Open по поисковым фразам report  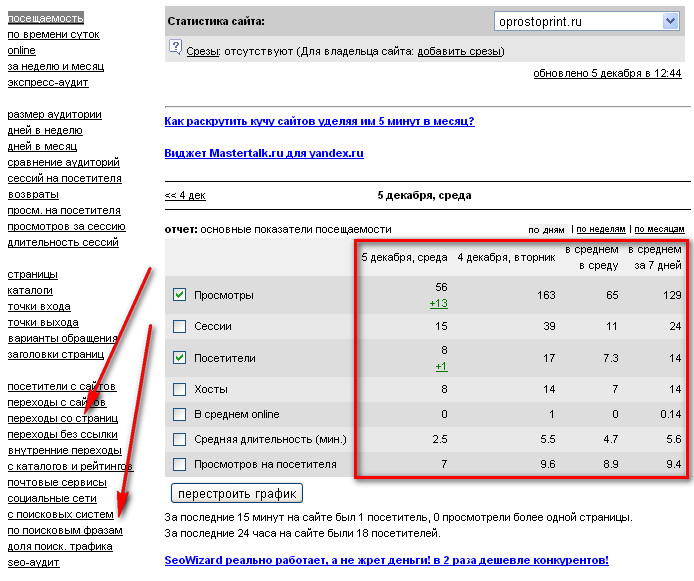pyautogui.click(x=65, y=531)
